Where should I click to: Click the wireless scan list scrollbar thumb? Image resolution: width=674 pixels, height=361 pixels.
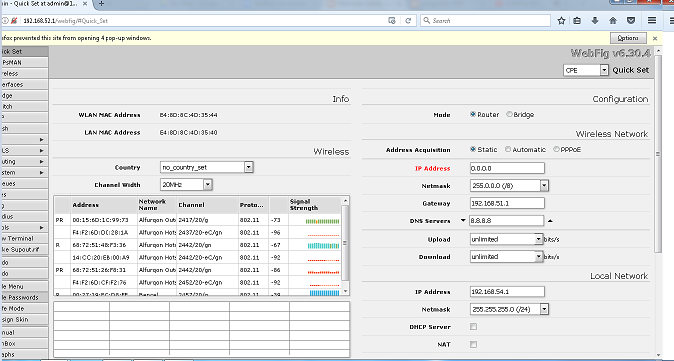coord(345,243)
